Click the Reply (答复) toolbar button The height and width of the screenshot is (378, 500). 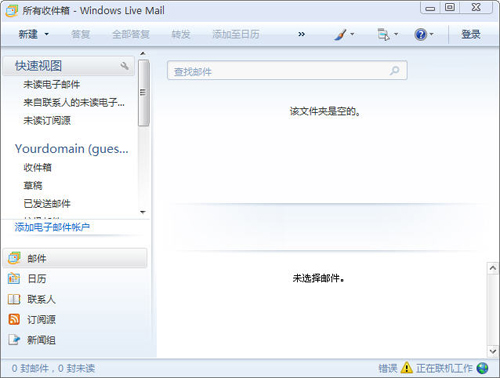[80, 34]
